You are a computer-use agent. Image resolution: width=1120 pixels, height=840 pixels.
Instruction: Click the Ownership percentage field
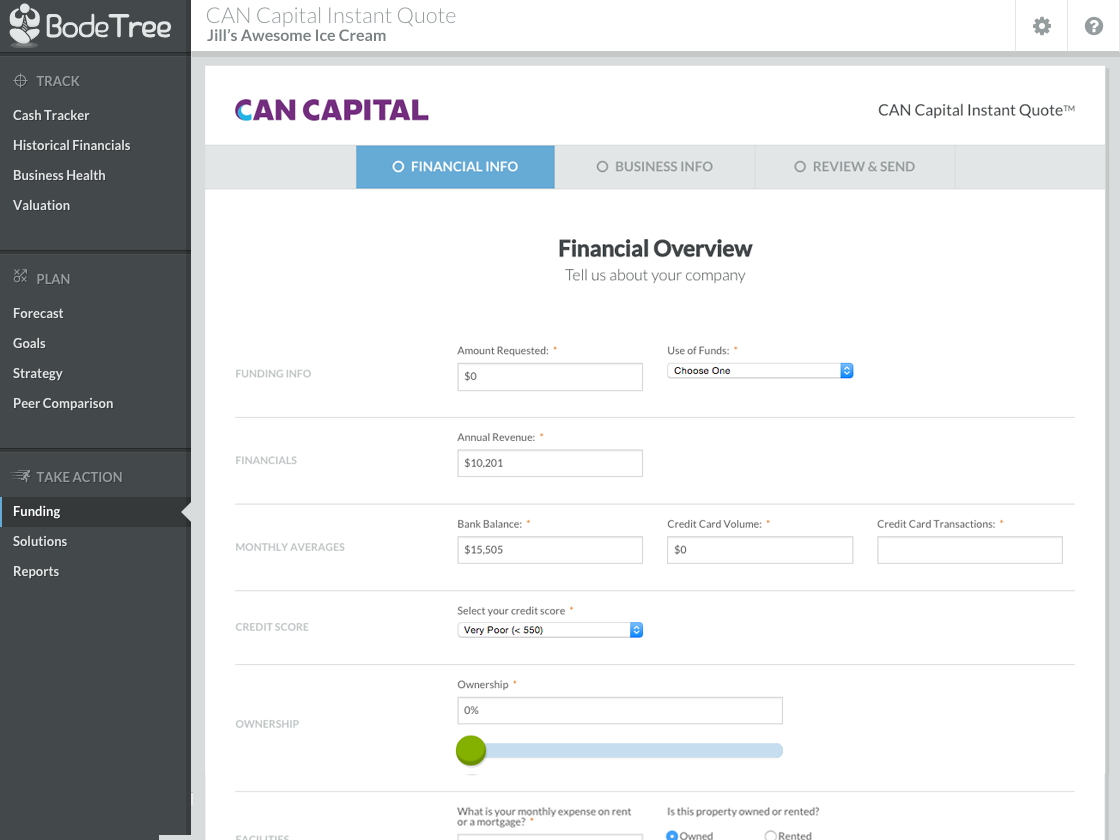tap(620, 711)
